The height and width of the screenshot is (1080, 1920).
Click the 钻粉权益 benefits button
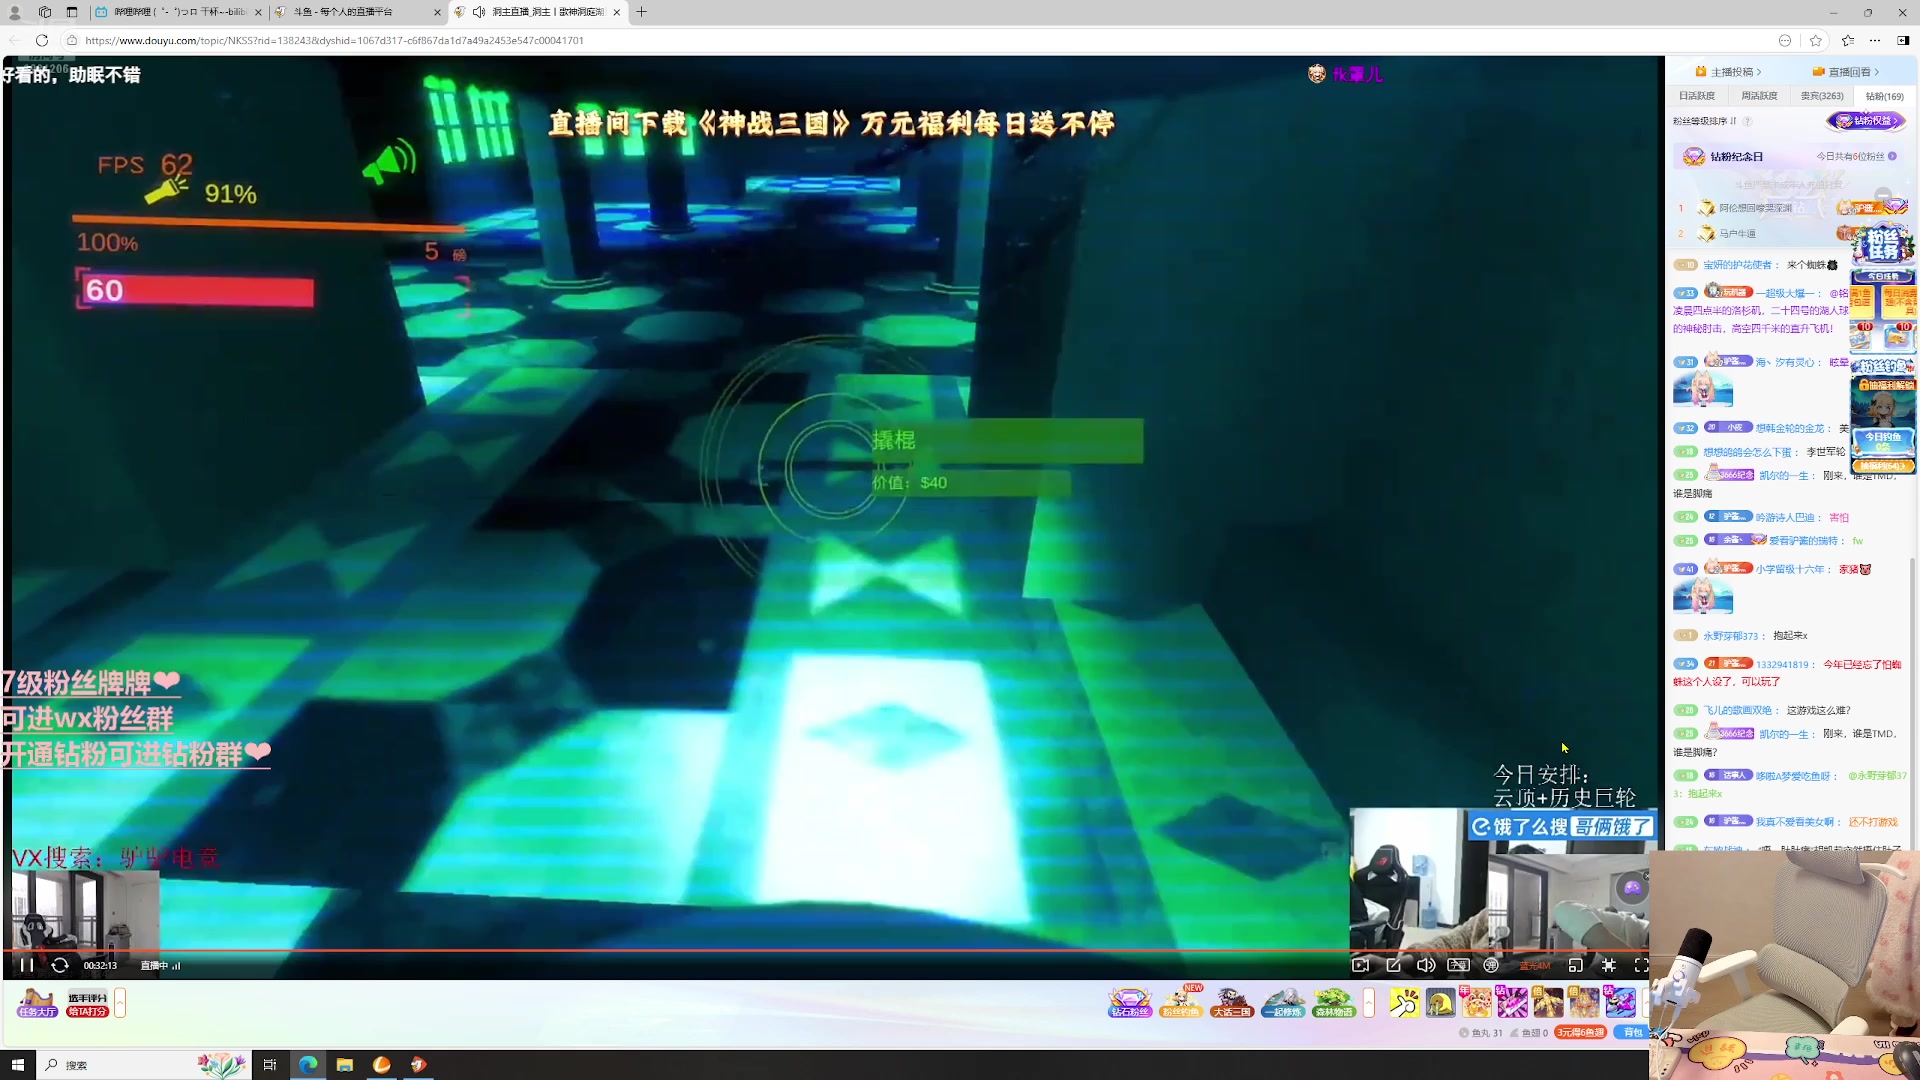pyautogui.click(x=1866, y=121)
